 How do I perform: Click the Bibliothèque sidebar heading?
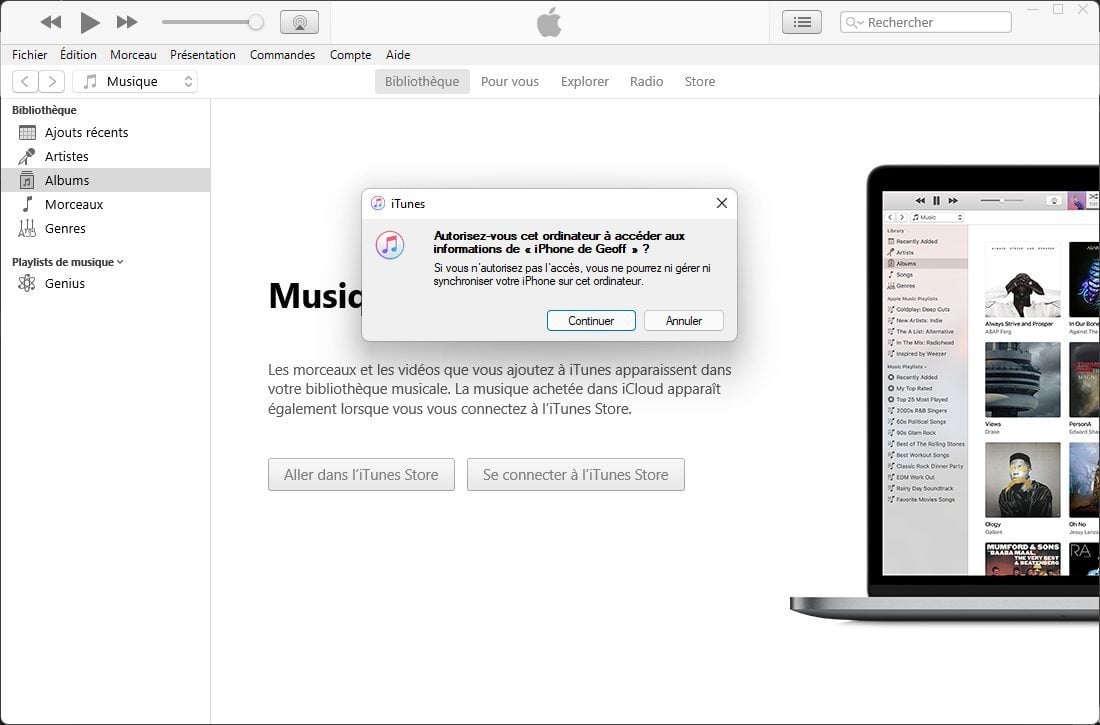tap(44, 110)
